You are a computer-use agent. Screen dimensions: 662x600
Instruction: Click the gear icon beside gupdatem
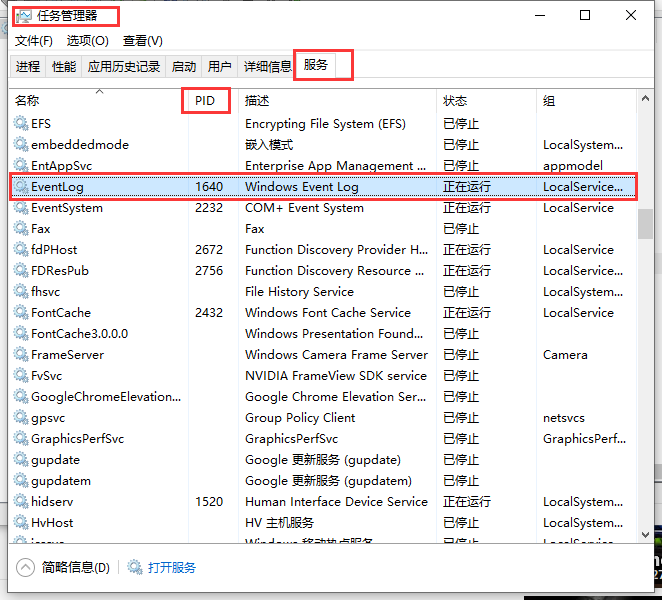point(21,481)
